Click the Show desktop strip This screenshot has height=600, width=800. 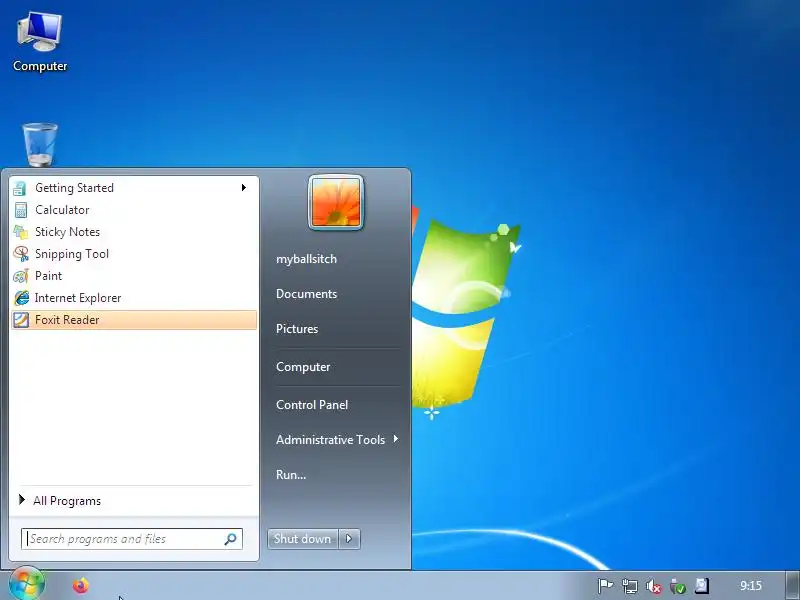tap(792, 585)
